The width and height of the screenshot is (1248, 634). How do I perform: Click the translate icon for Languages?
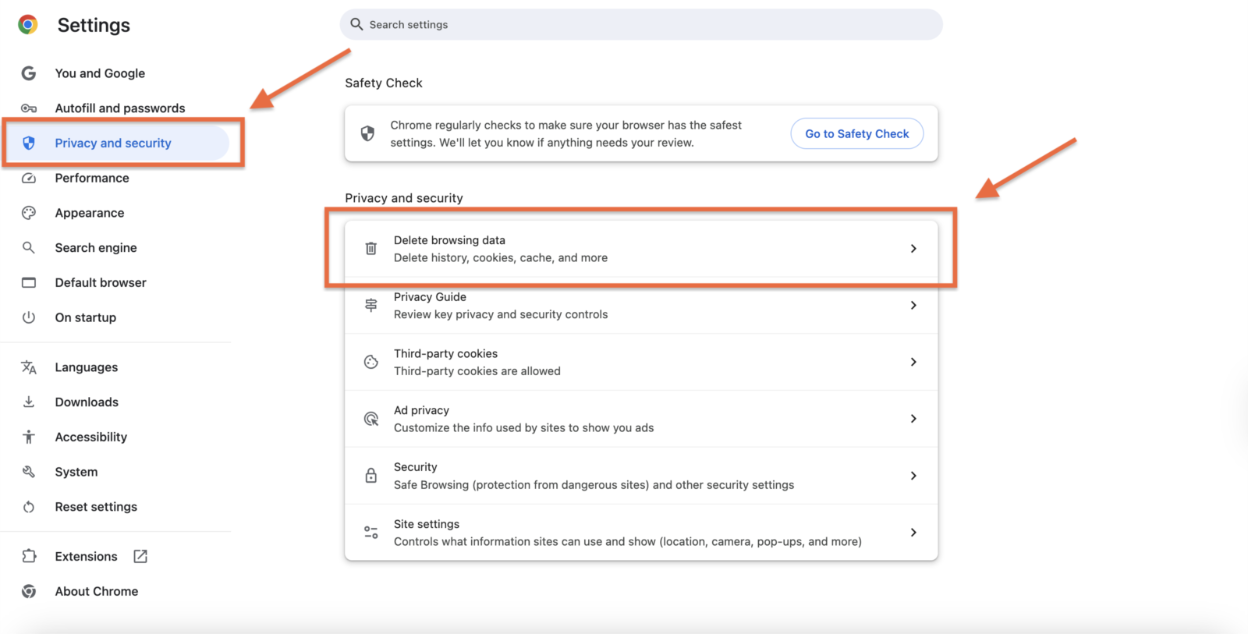[x=29, y=367]
